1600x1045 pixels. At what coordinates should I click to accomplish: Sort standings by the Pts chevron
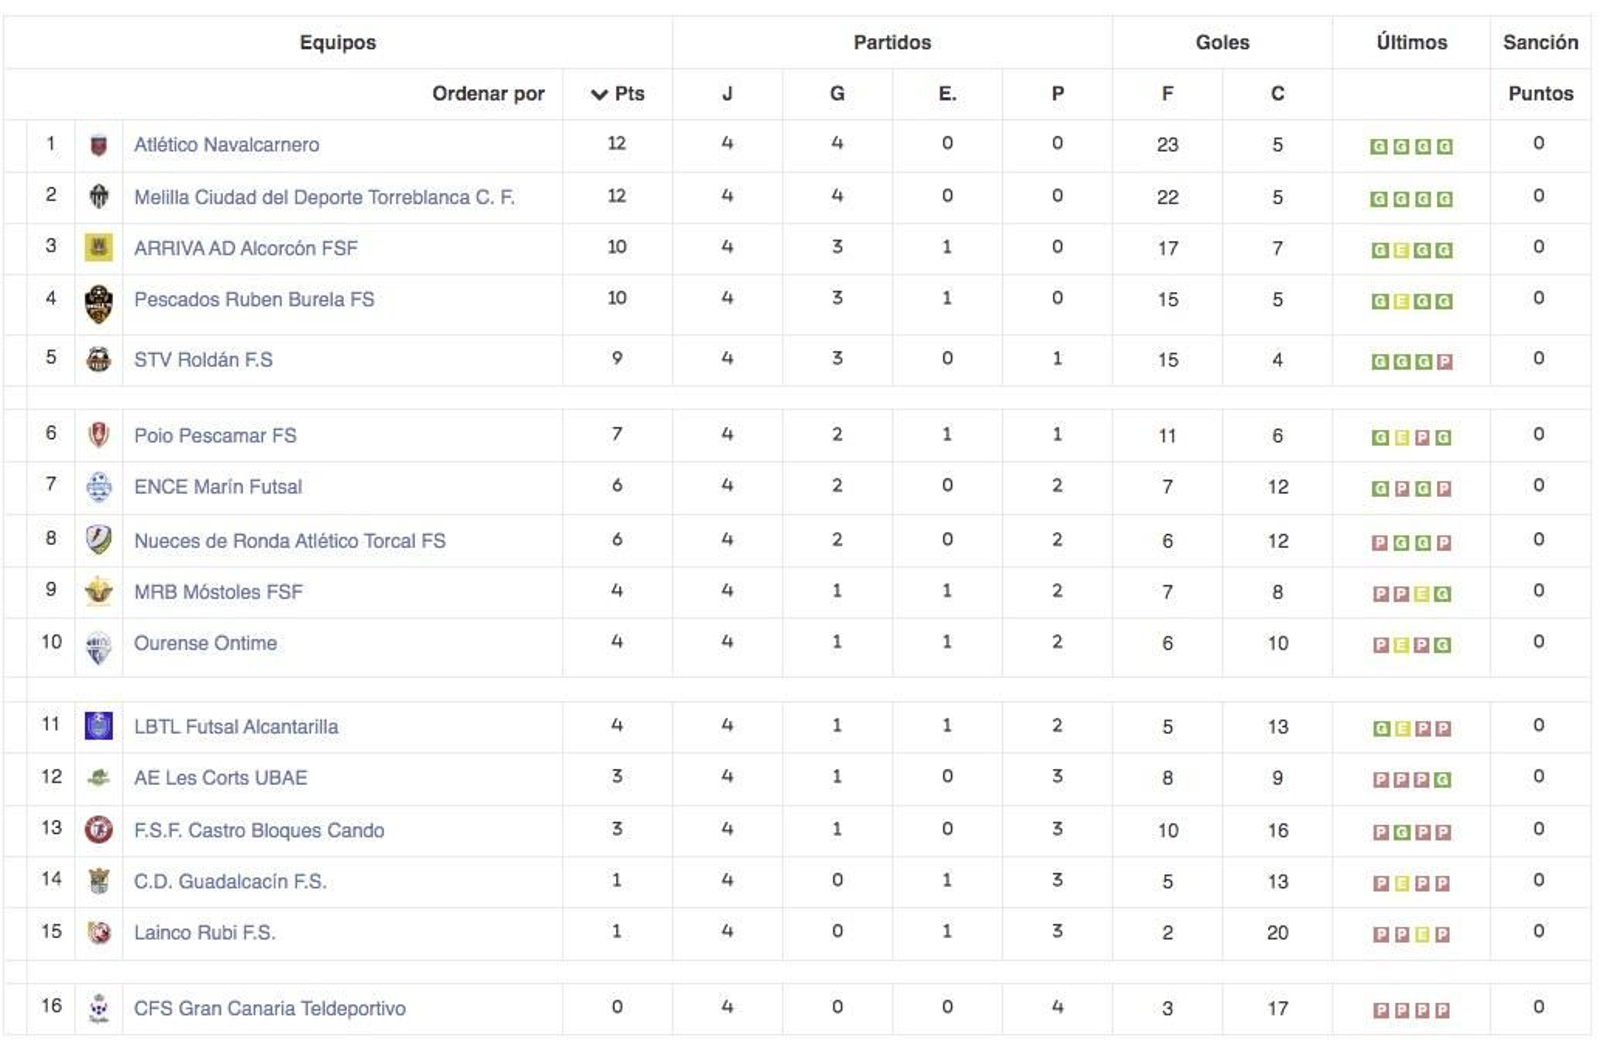click(599, 94)
